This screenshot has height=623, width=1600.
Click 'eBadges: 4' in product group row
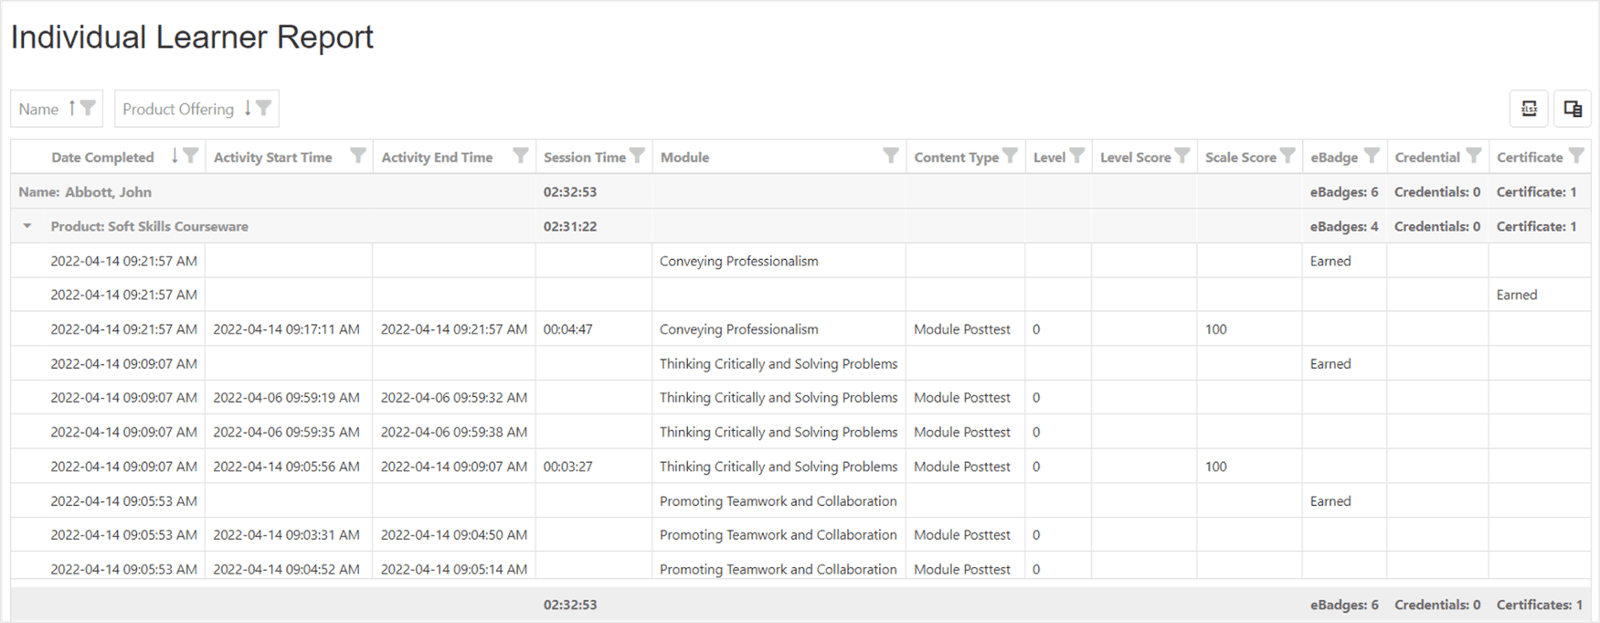click(1344, 226)
